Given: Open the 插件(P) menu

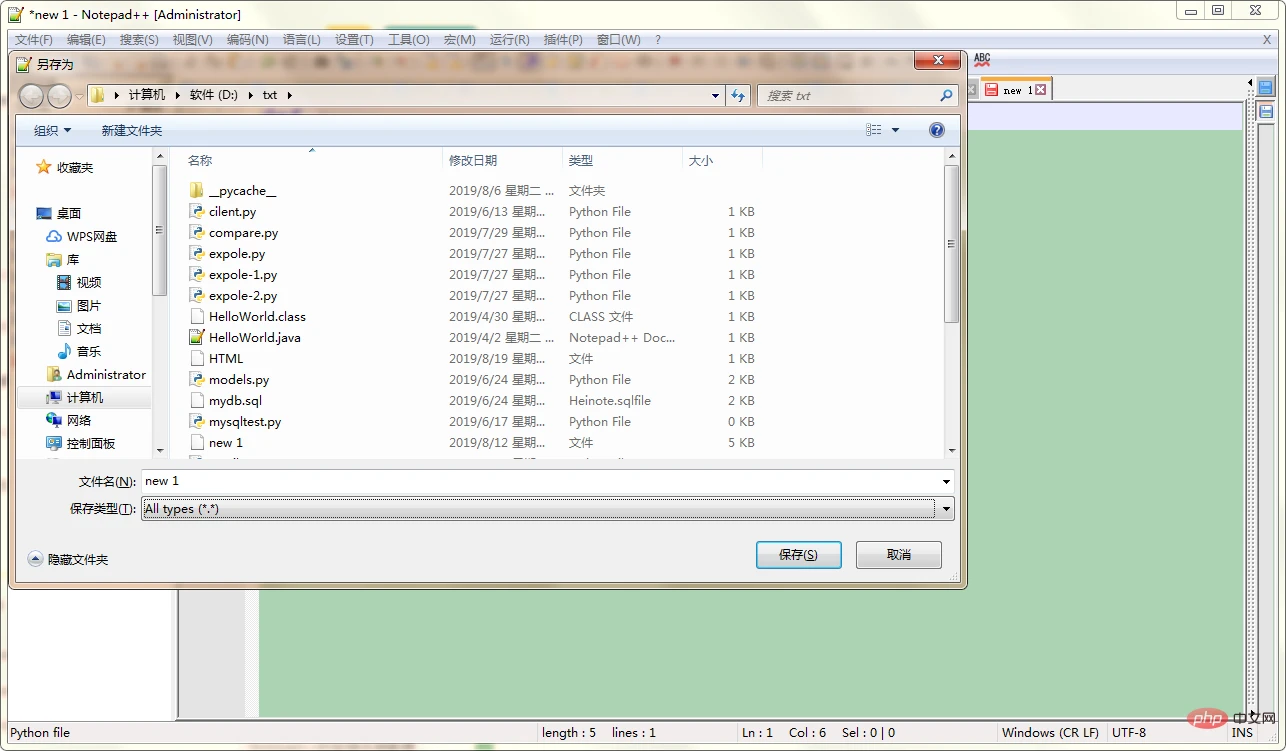Looking at the screenshot, I should pyautogui.click(x=562, y=40).
